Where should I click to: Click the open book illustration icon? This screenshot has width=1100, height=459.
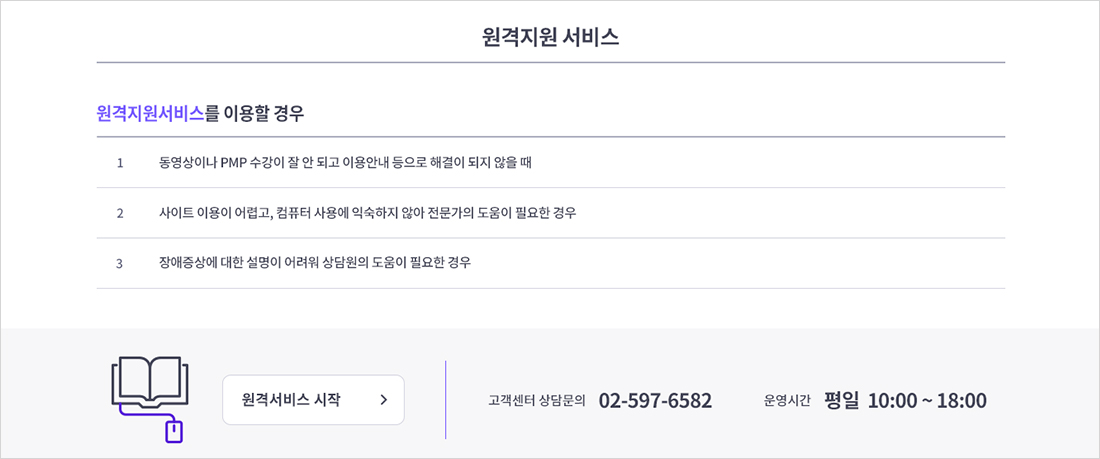(150, 381)
